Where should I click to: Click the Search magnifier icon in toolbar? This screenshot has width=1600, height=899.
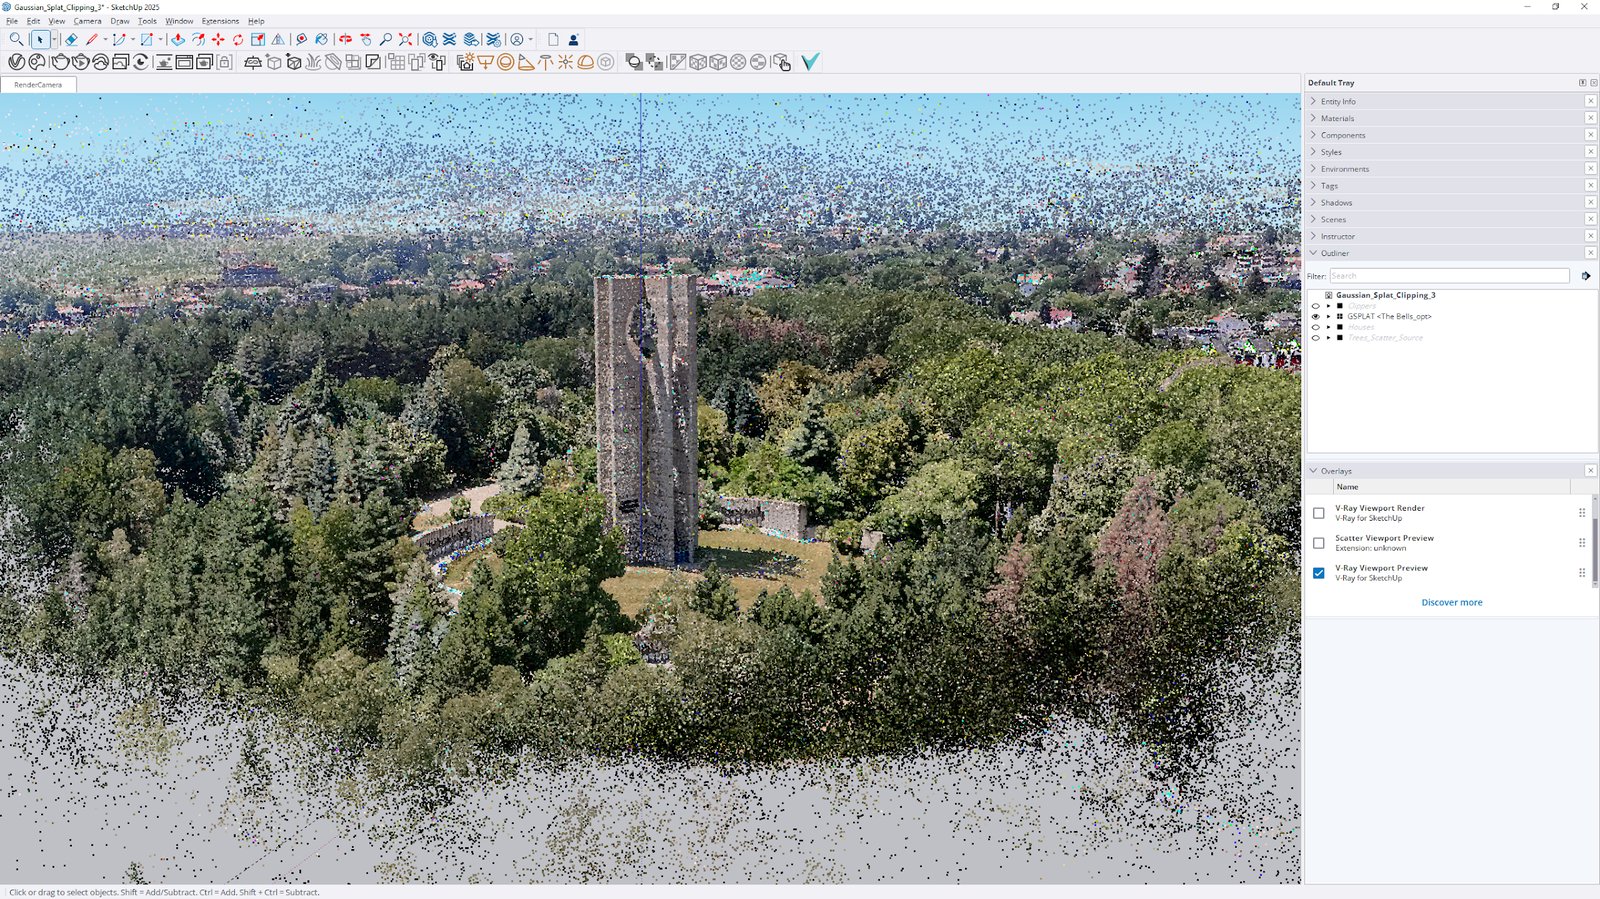pyautogui.click(x=16, y=40)
